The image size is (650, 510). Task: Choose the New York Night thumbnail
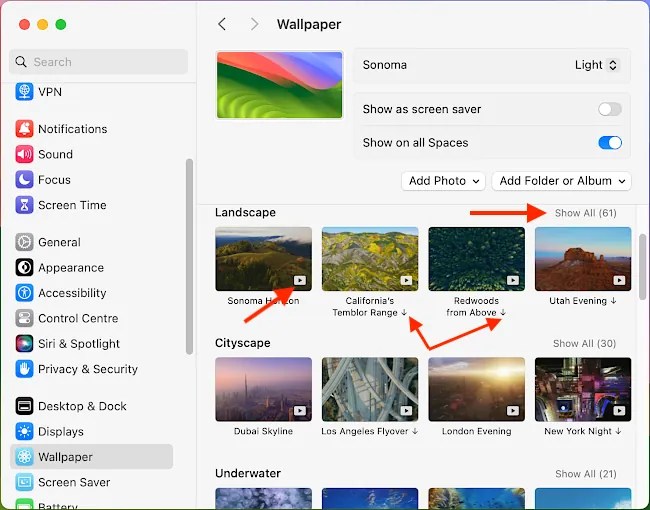583,389
